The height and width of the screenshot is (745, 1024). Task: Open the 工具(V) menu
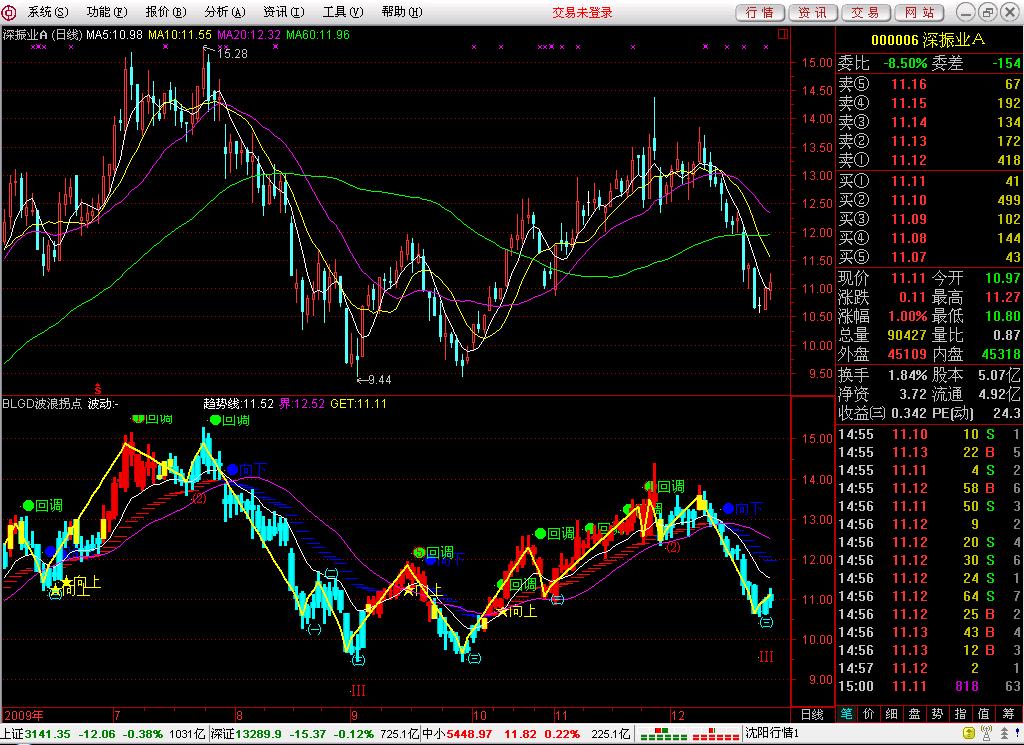pos(343,12)
